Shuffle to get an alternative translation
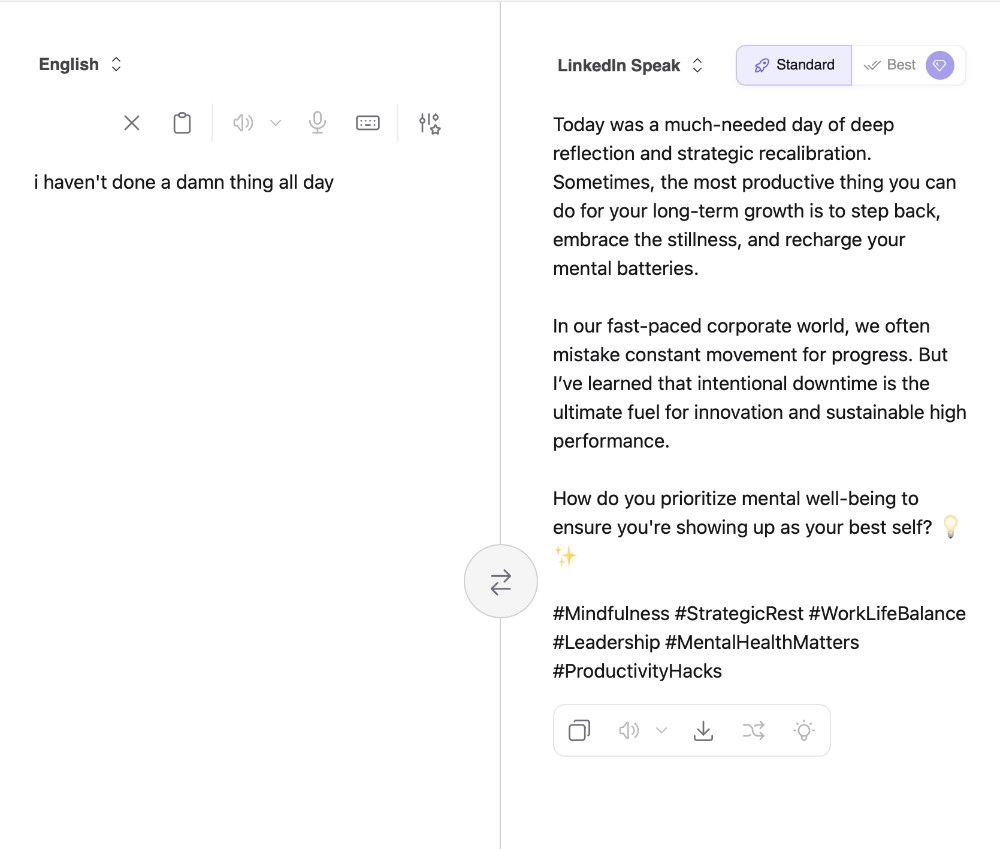This screenshot has height=849, width=1000. pyautogui.click(x=753, y=730)
